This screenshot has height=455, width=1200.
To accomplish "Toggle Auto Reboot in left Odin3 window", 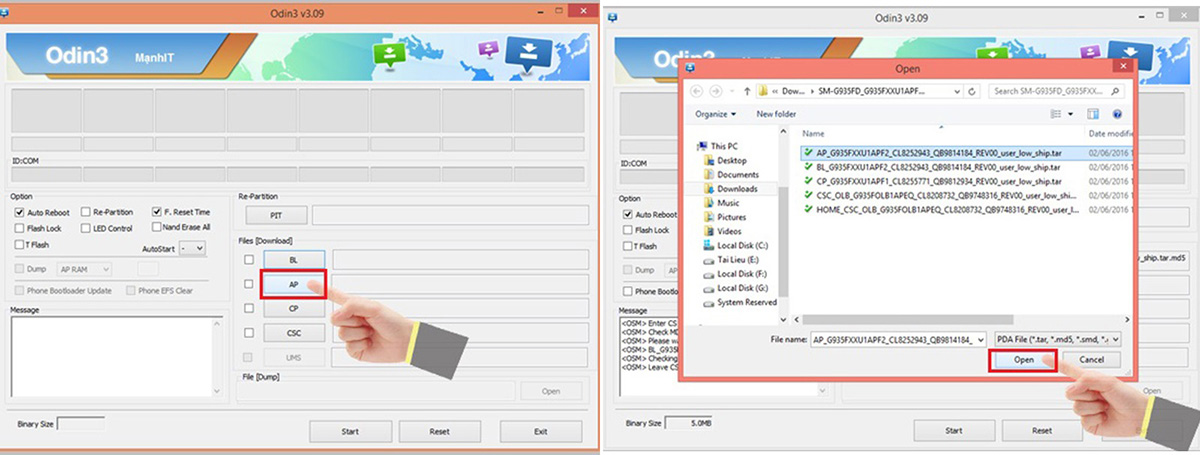I will point(20,213).
